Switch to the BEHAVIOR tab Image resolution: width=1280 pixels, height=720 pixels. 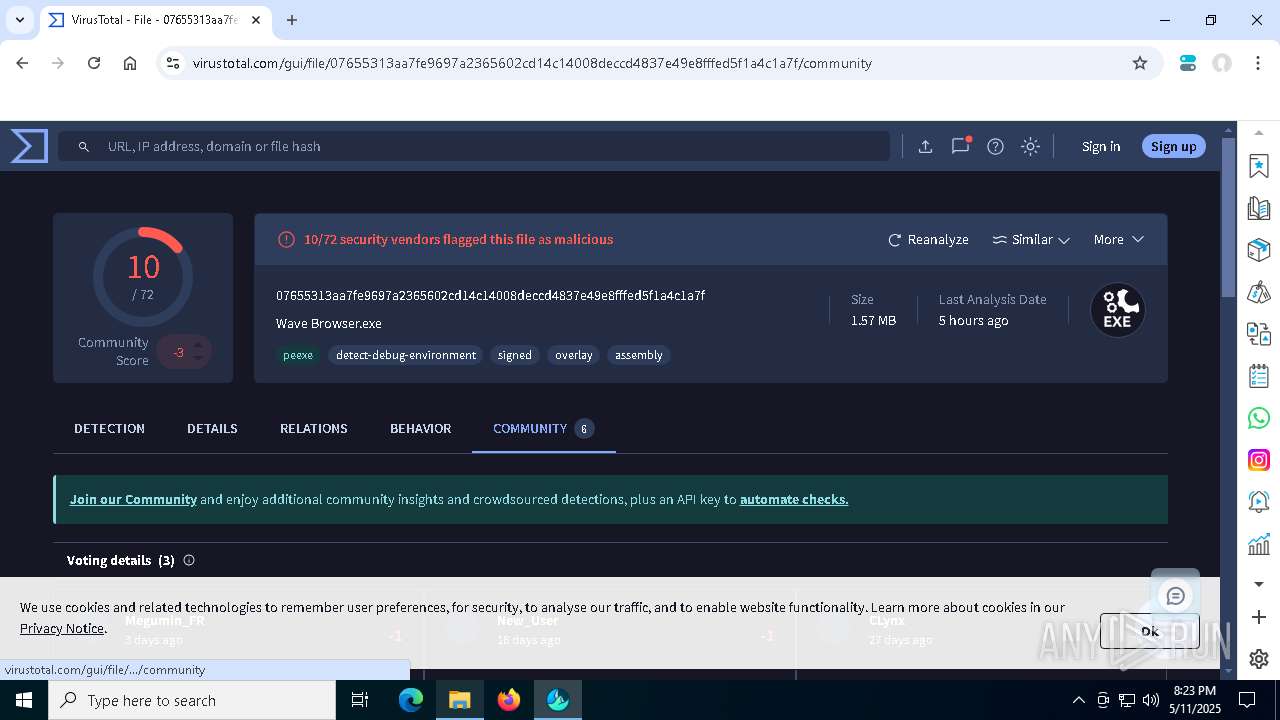pyautogui.click(x=420, y=428)
